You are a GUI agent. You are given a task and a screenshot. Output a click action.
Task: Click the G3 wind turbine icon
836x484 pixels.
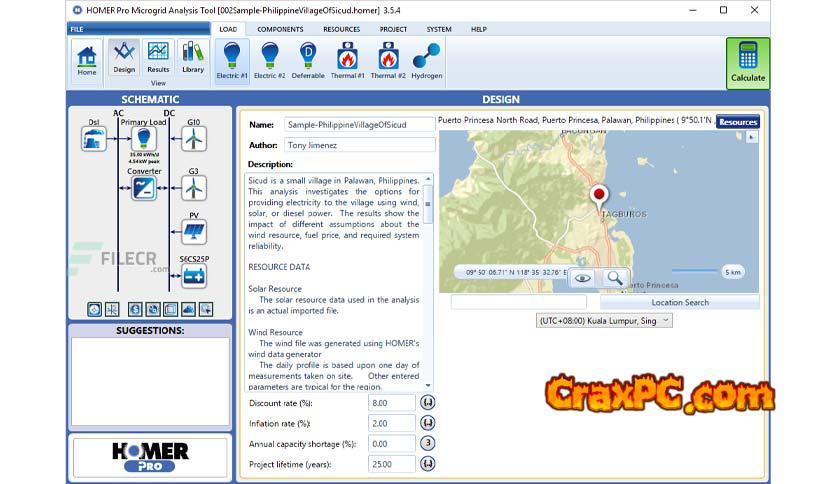pos(194,188)
